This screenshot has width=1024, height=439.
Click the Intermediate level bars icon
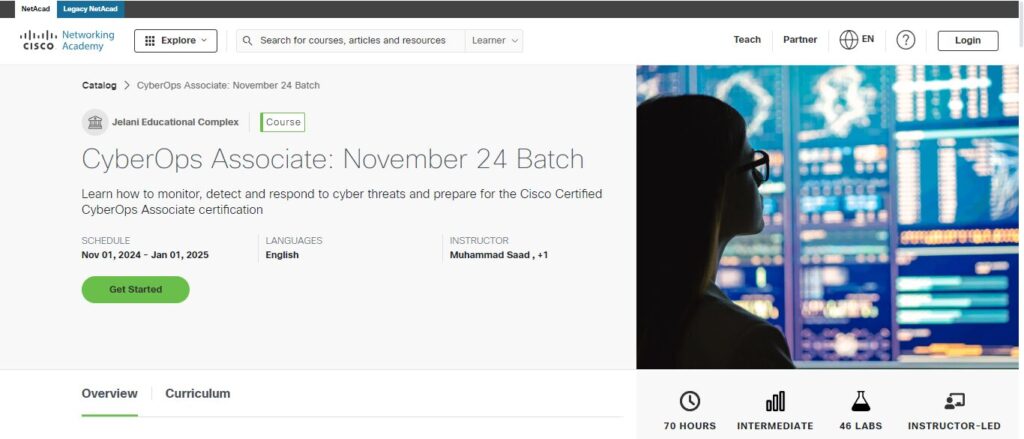pos(775,401)
